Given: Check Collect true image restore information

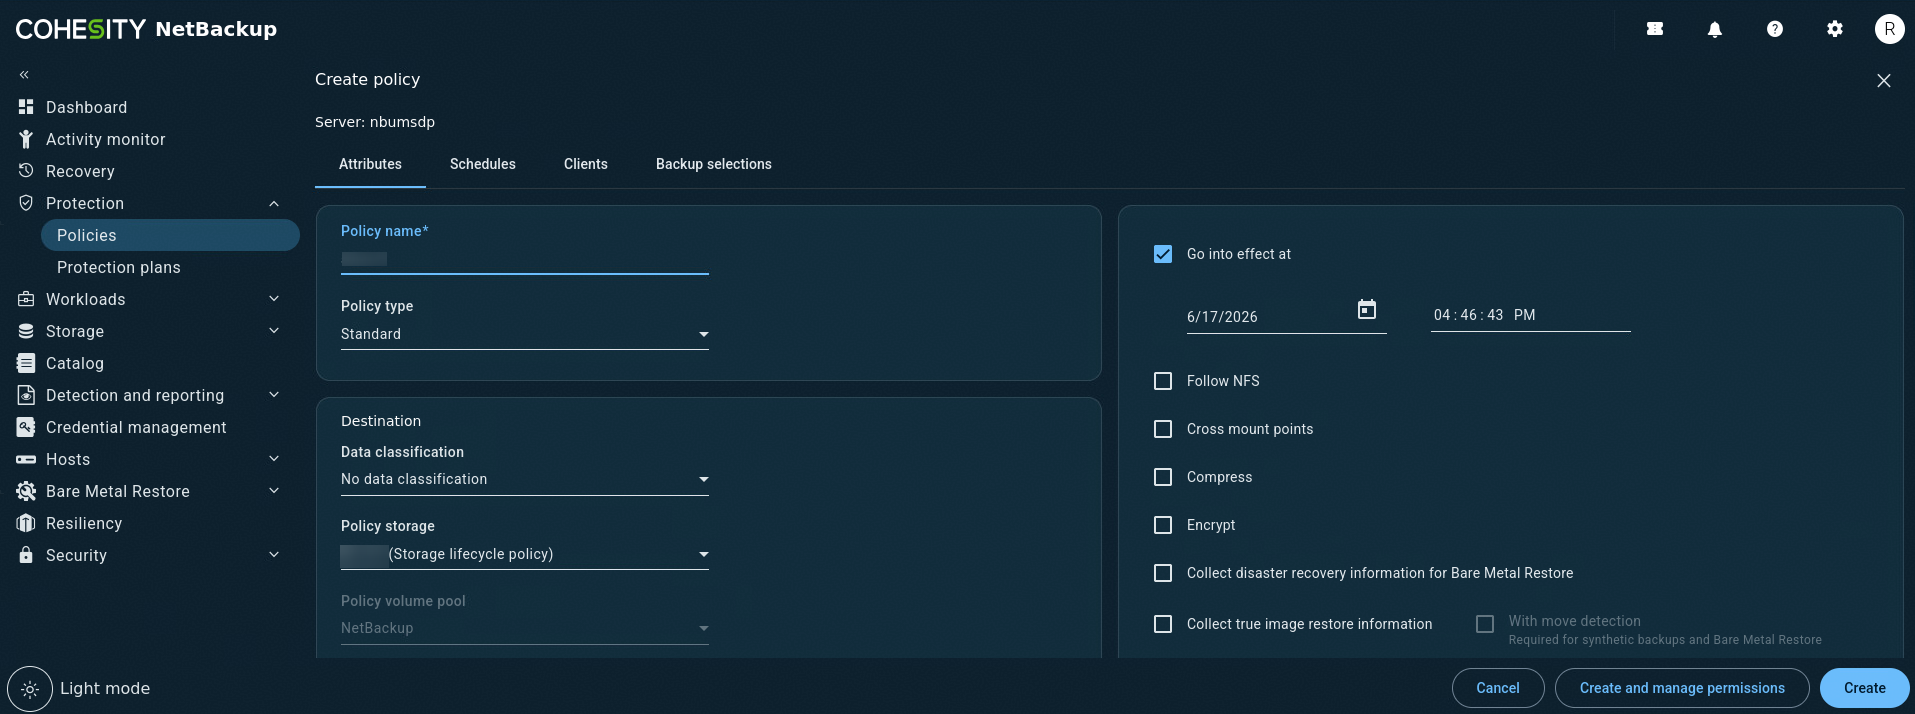Looking at the screenshot, I should click(1163, 624).
